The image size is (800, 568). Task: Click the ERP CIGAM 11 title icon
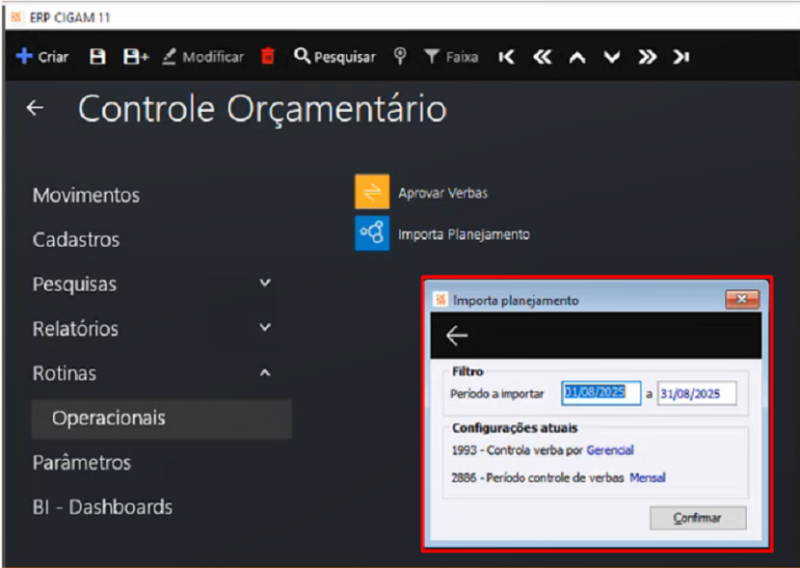(x=16, y=17)
